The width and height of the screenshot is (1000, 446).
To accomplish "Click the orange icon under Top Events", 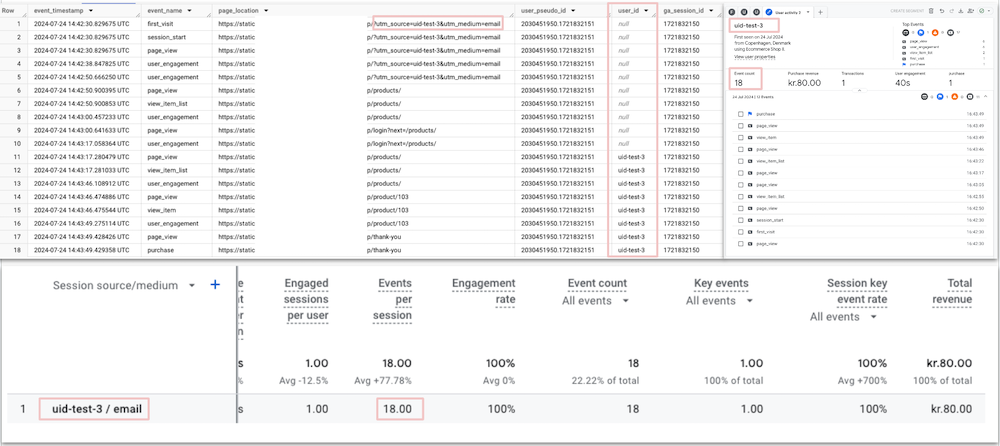I will tap(935, 33).
